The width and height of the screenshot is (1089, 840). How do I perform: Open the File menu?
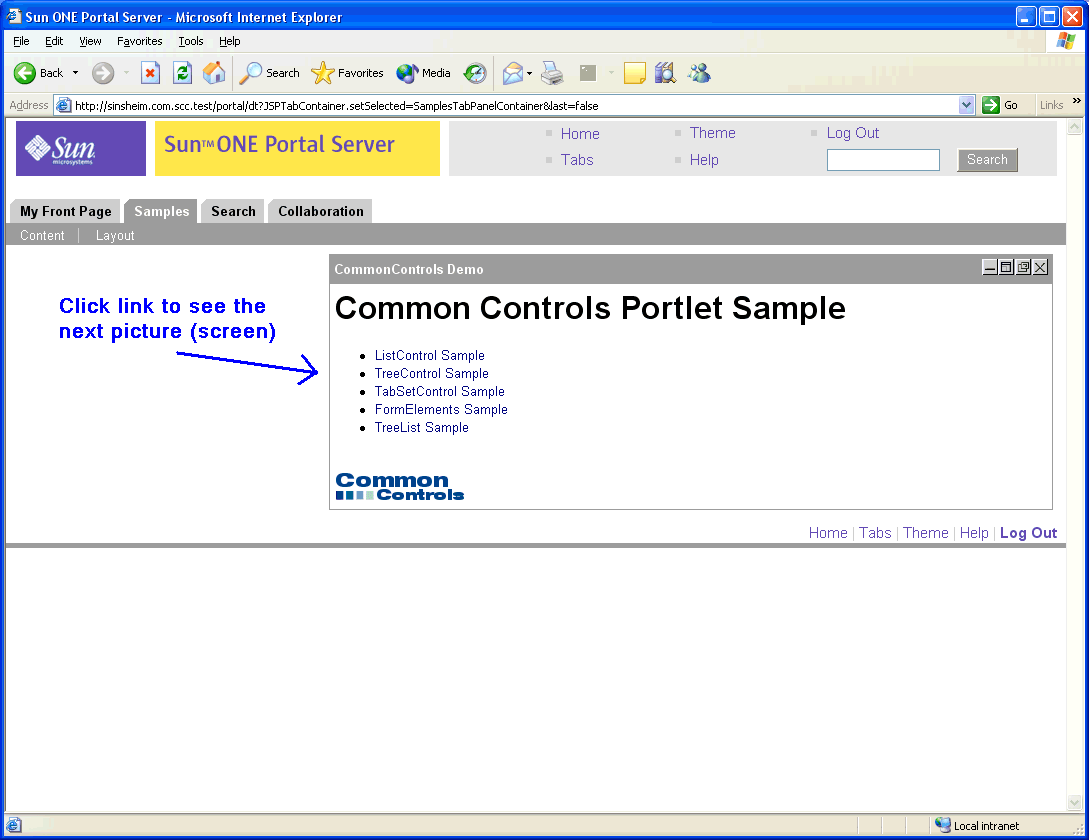(22, 41)
